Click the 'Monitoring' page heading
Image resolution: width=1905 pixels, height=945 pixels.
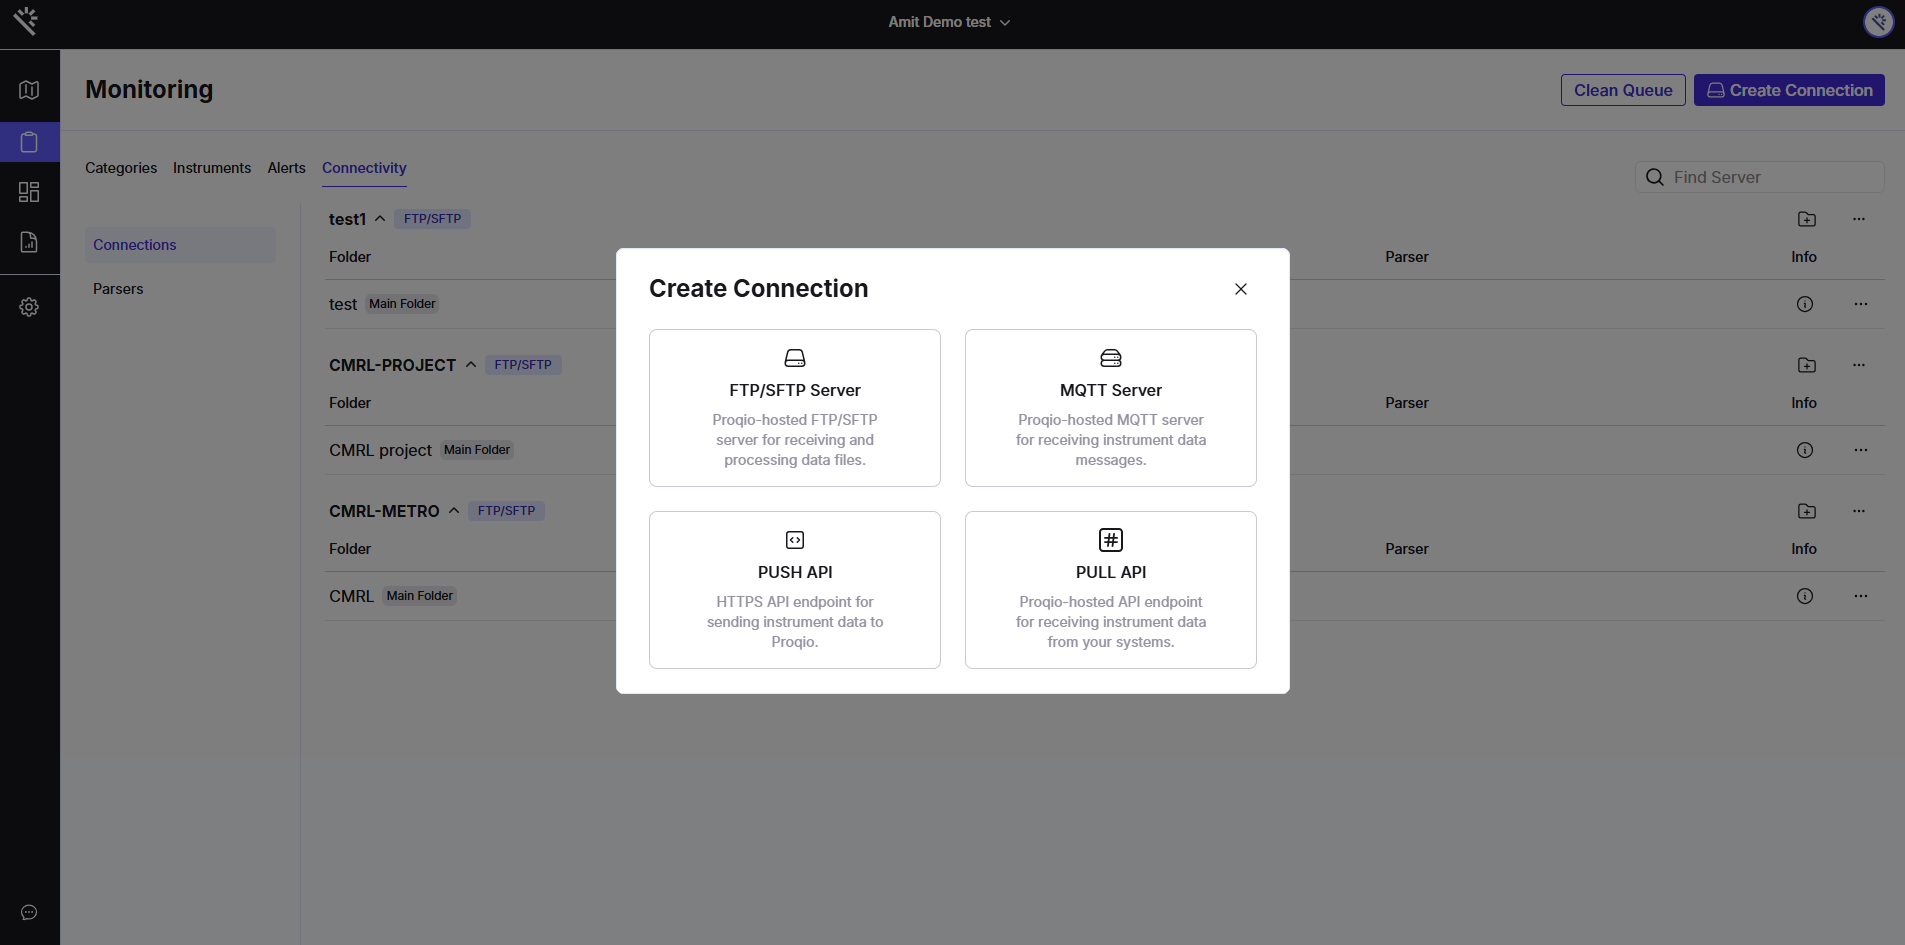[x=149, y=90]
